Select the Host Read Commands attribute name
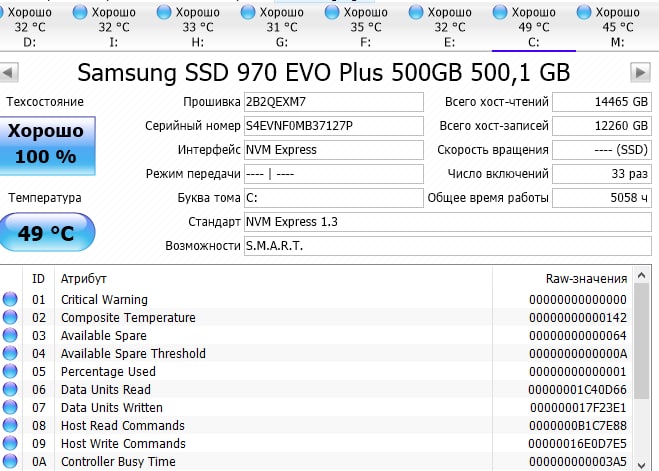This screenshot has width=659, height=471. [x=123, y=426]
